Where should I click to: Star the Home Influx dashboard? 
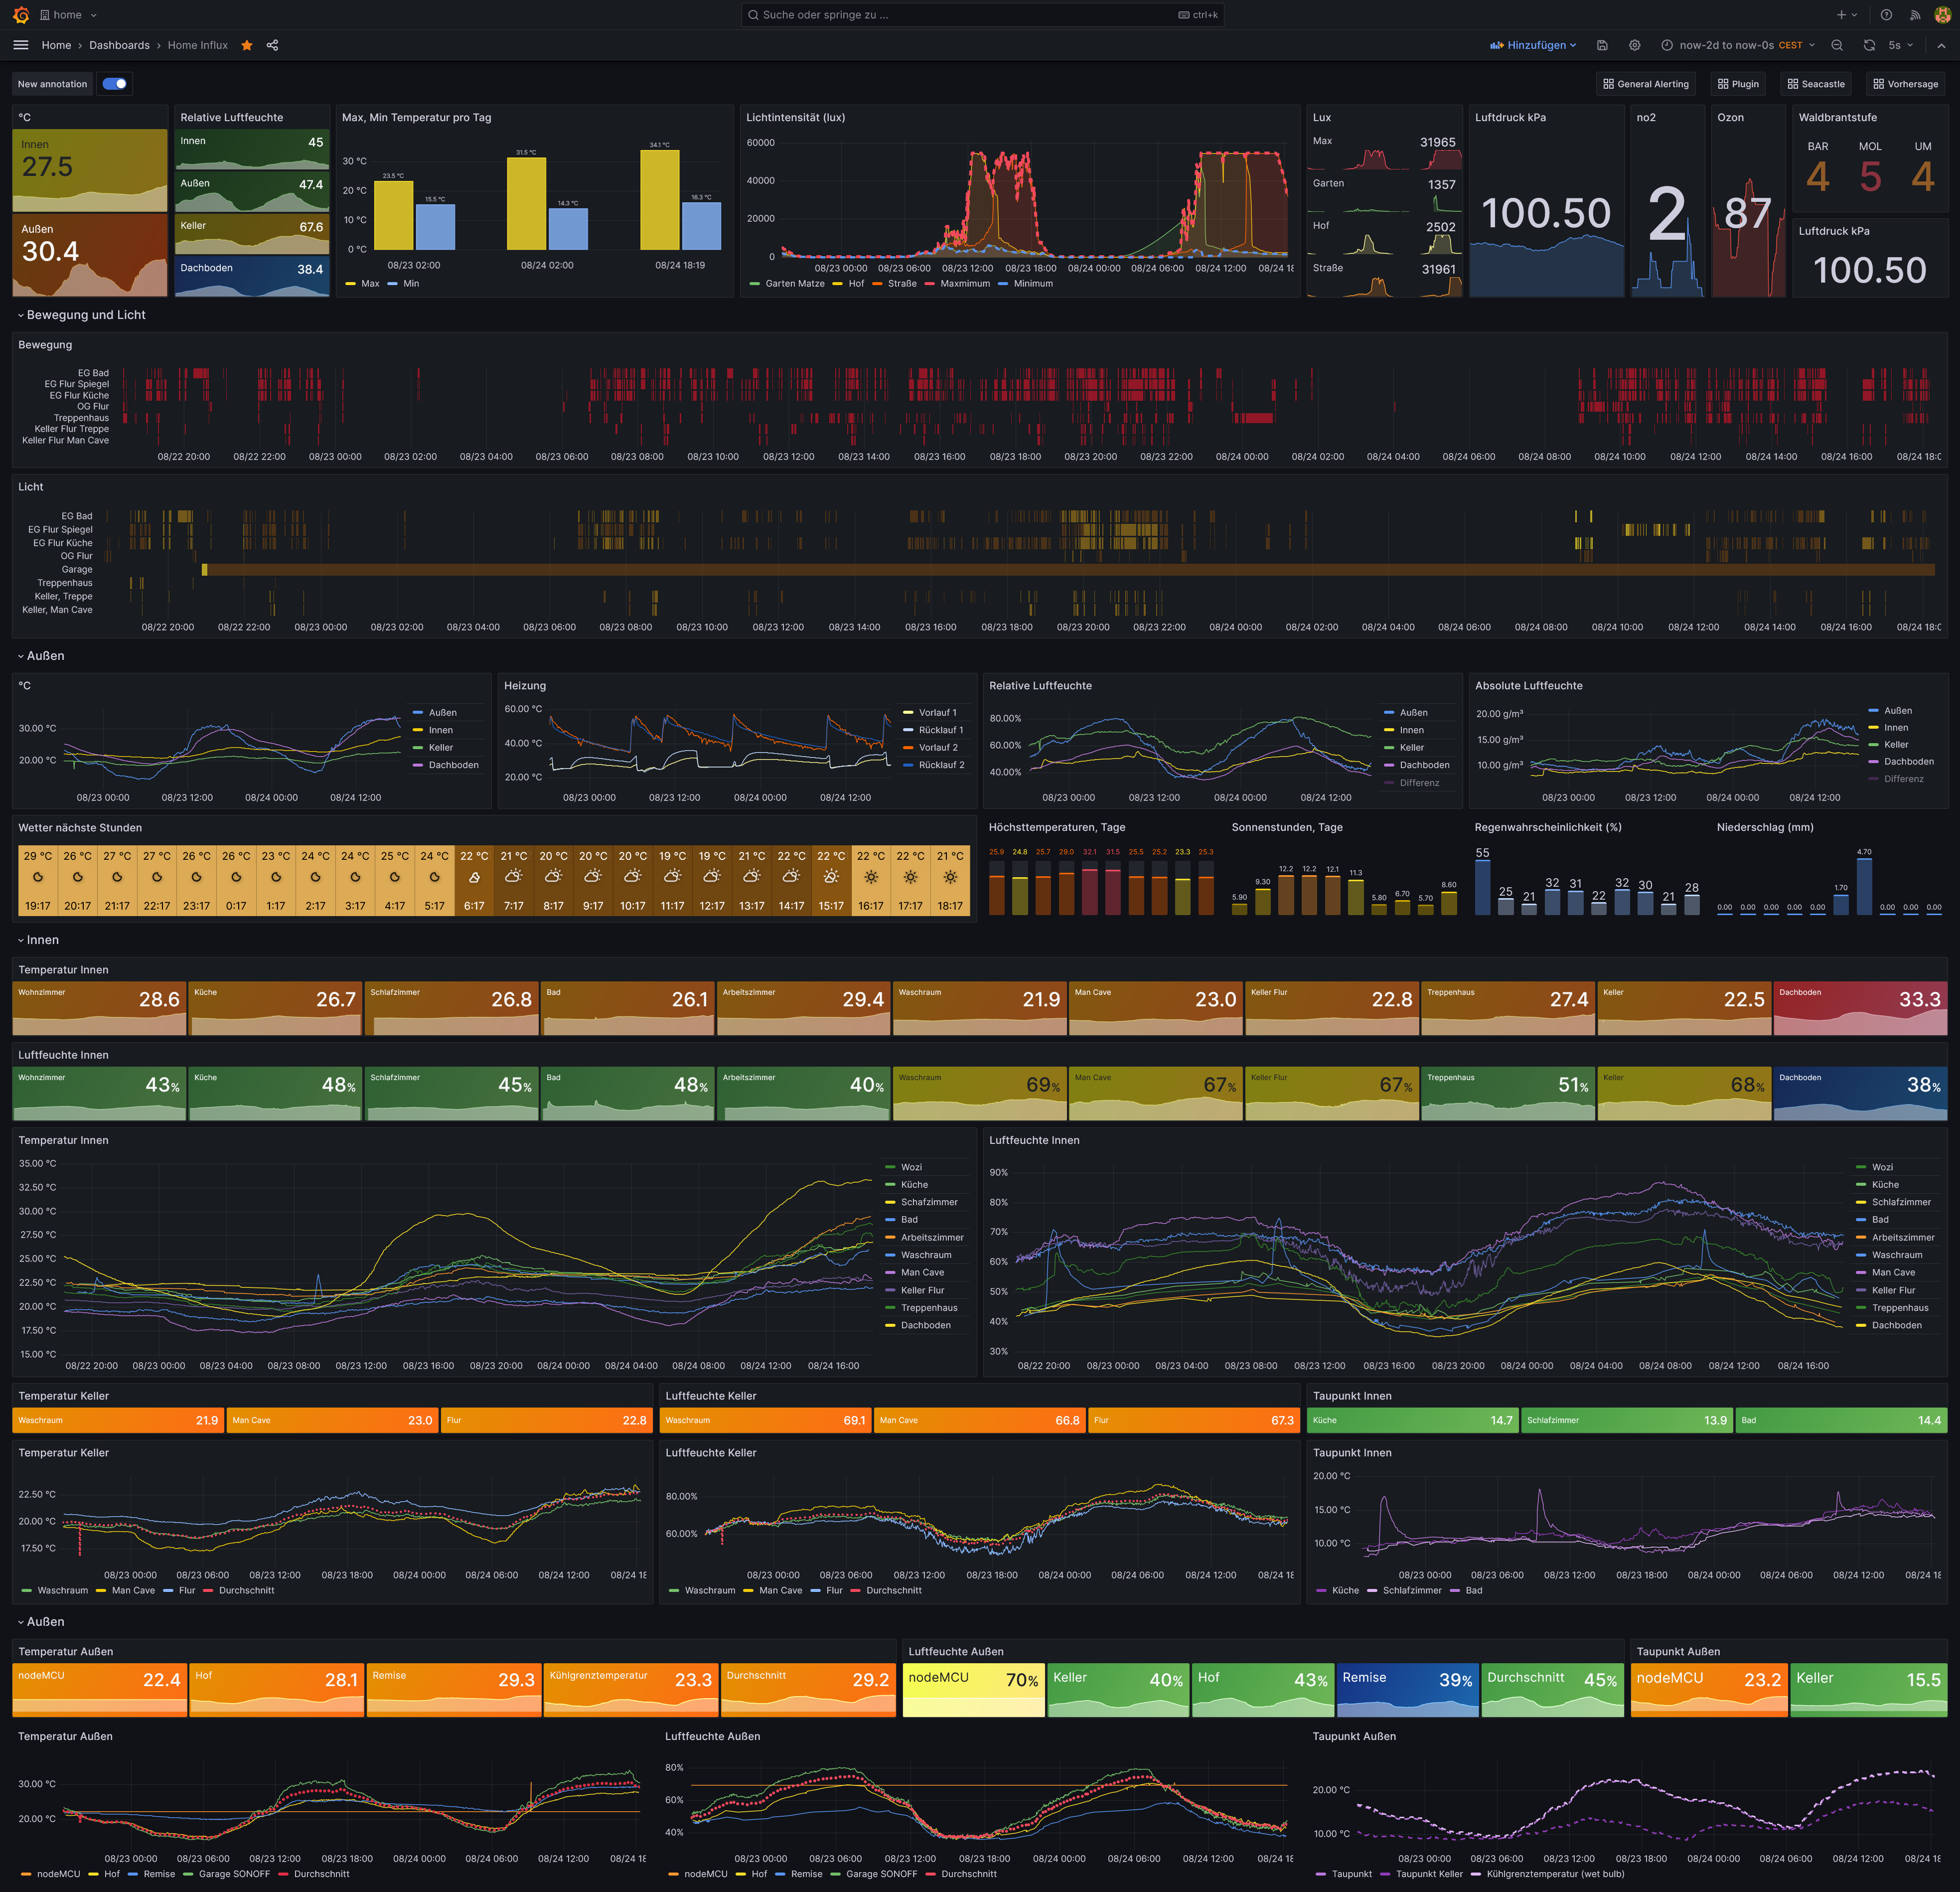247,45
